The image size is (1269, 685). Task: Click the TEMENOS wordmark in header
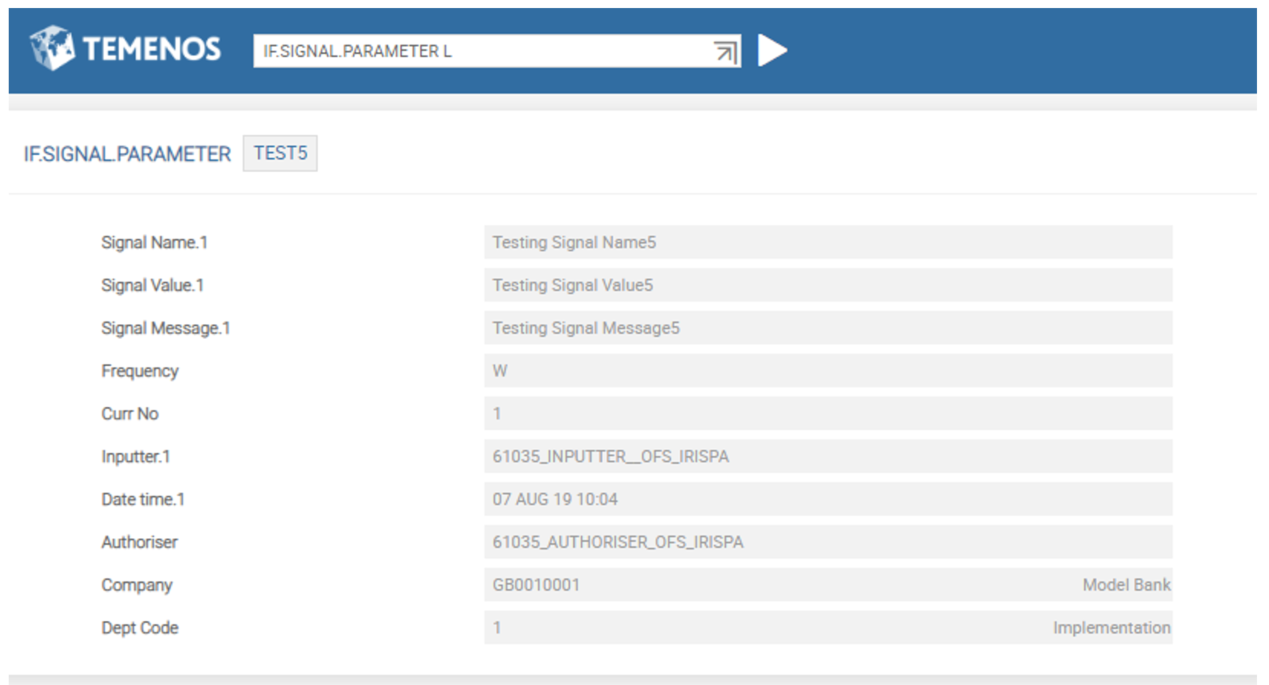tap(152, 50)
